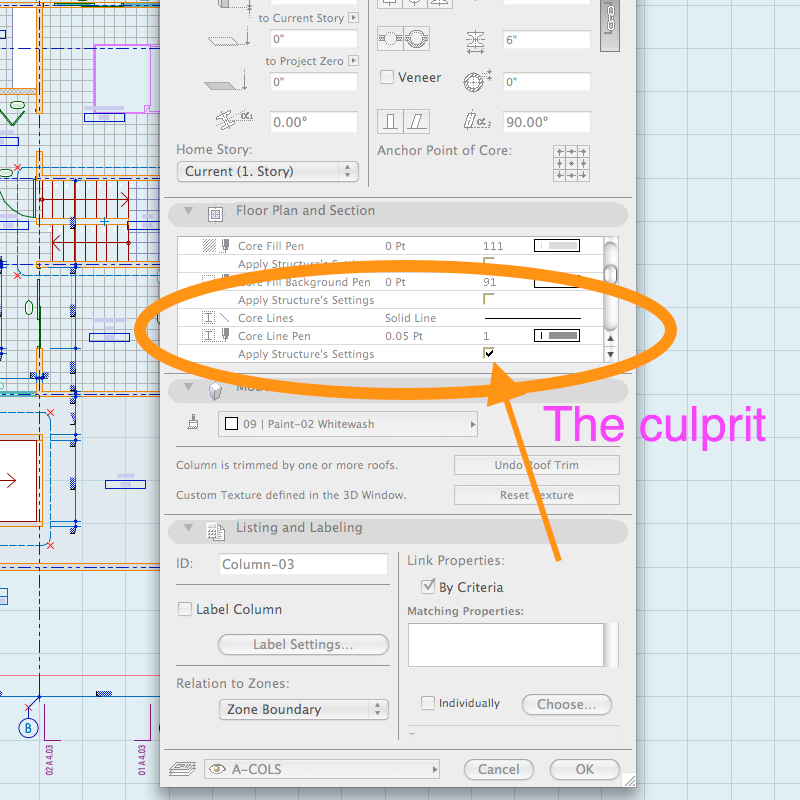
Task: Check Apply Structure's Settings under Core Fill Pen
Action: [x=489, y=262]
